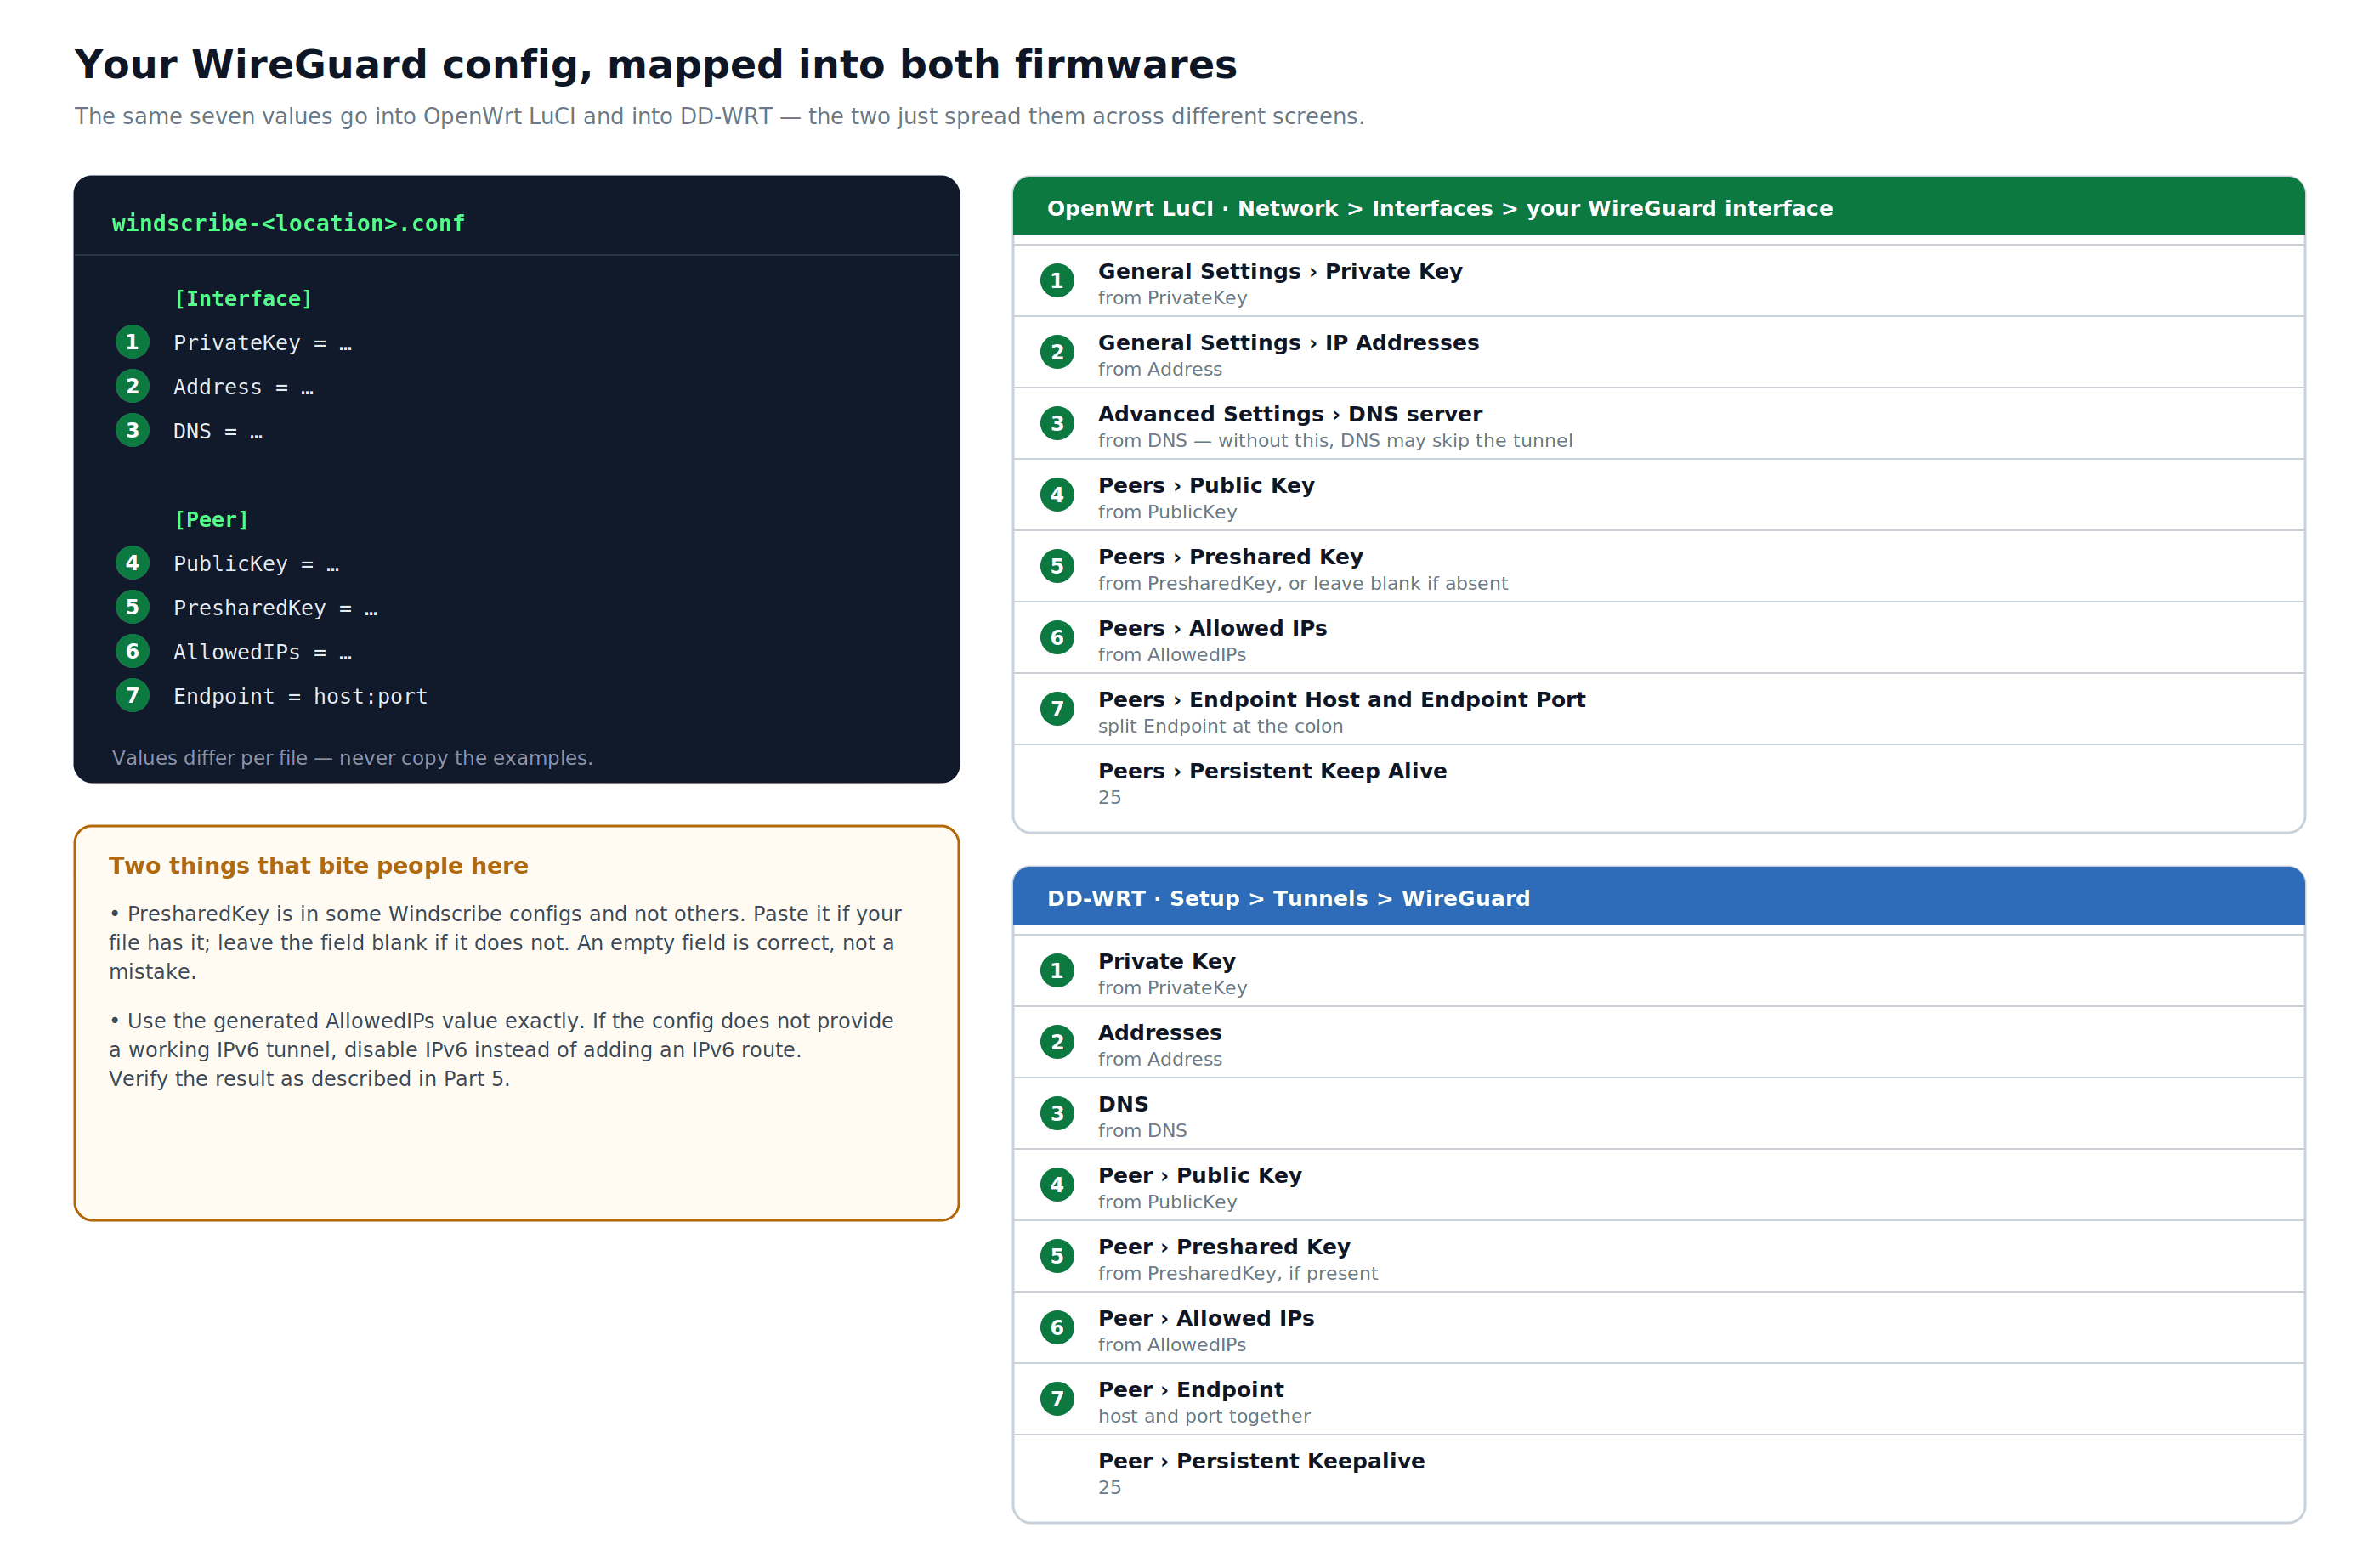Click 'from PresharedKey, if present' hint
The height and width of the screenshot is (1567, 2380).
(1237, 1273)
